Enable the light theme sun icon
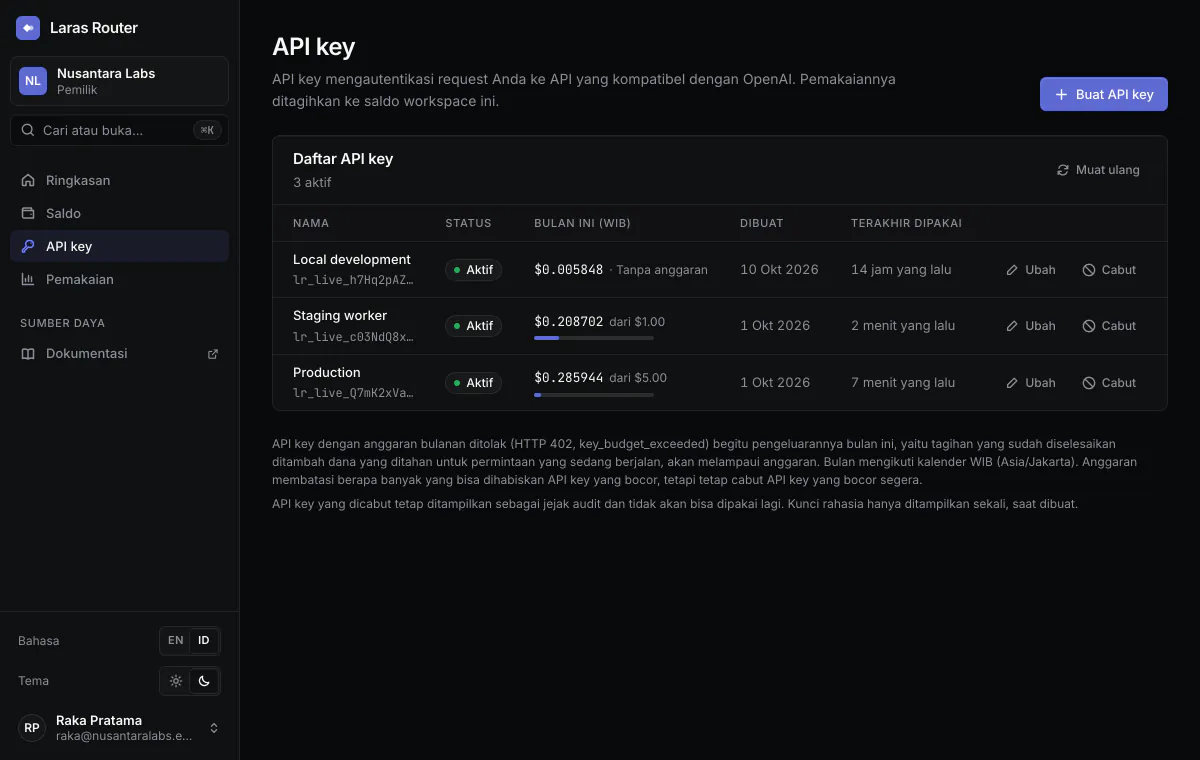 tap(176, 681)
